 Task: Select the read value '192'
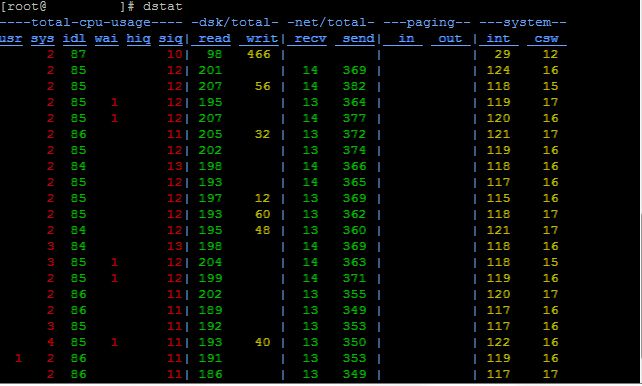pyautogui.click(x=210, y=326)
